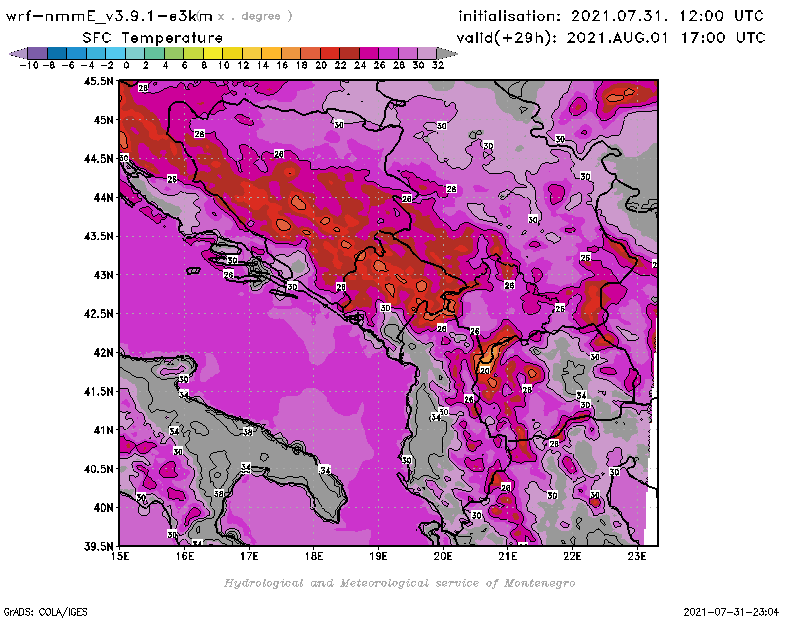Click the '32' value on the legend scale
The width and height of the screenshot is (800, 618).
point(438,65)
